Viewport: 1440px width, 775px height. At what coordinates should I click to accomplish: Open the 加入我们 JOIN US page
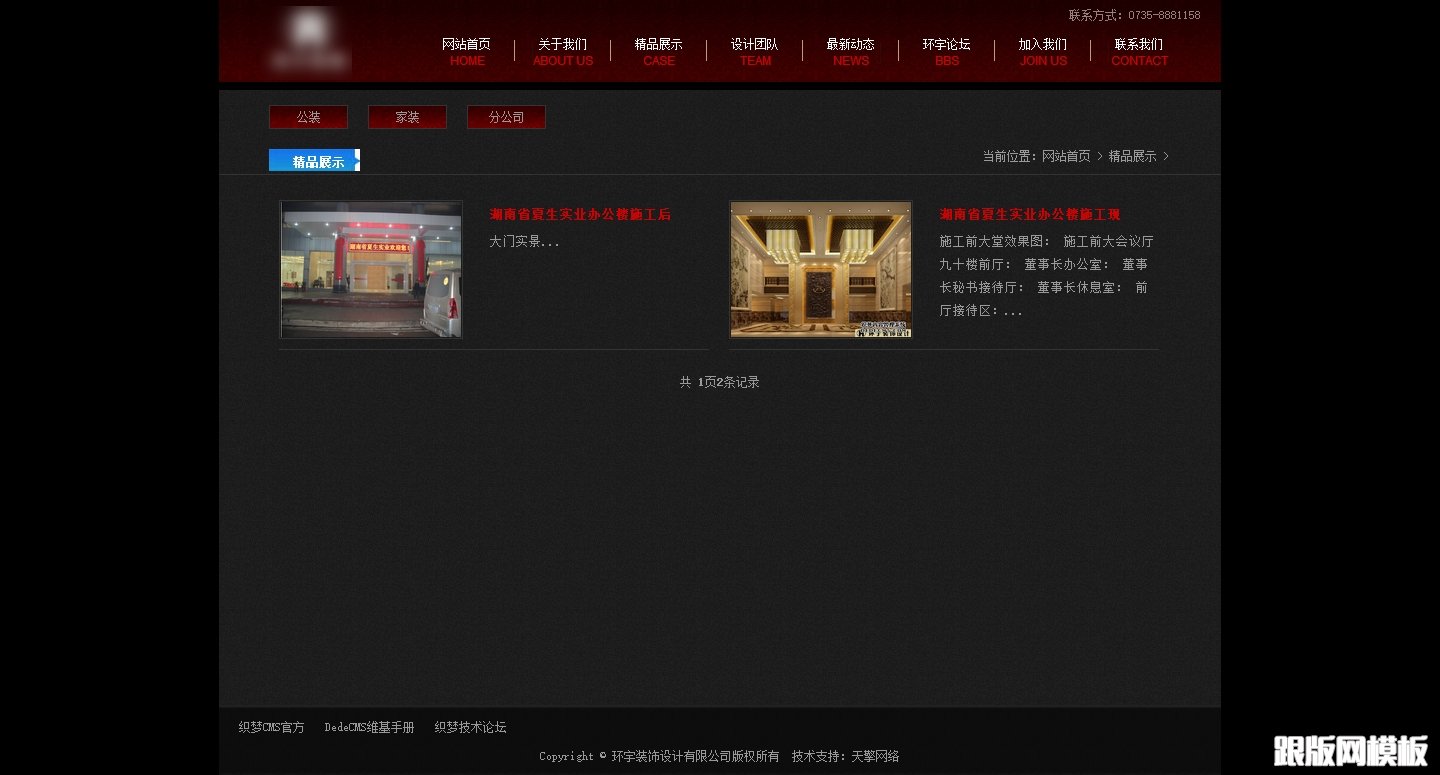(x=1043, y=52)
